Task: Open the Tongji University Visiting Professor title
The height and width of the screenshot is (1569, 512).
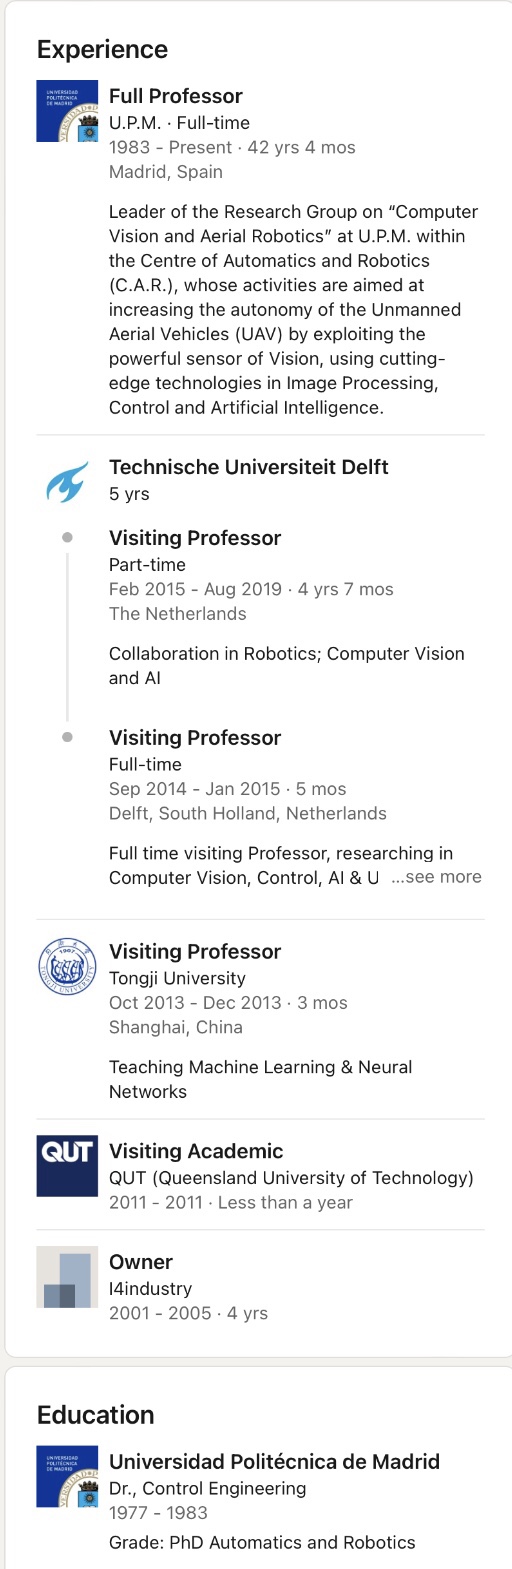Action: (x=195, y=952)
